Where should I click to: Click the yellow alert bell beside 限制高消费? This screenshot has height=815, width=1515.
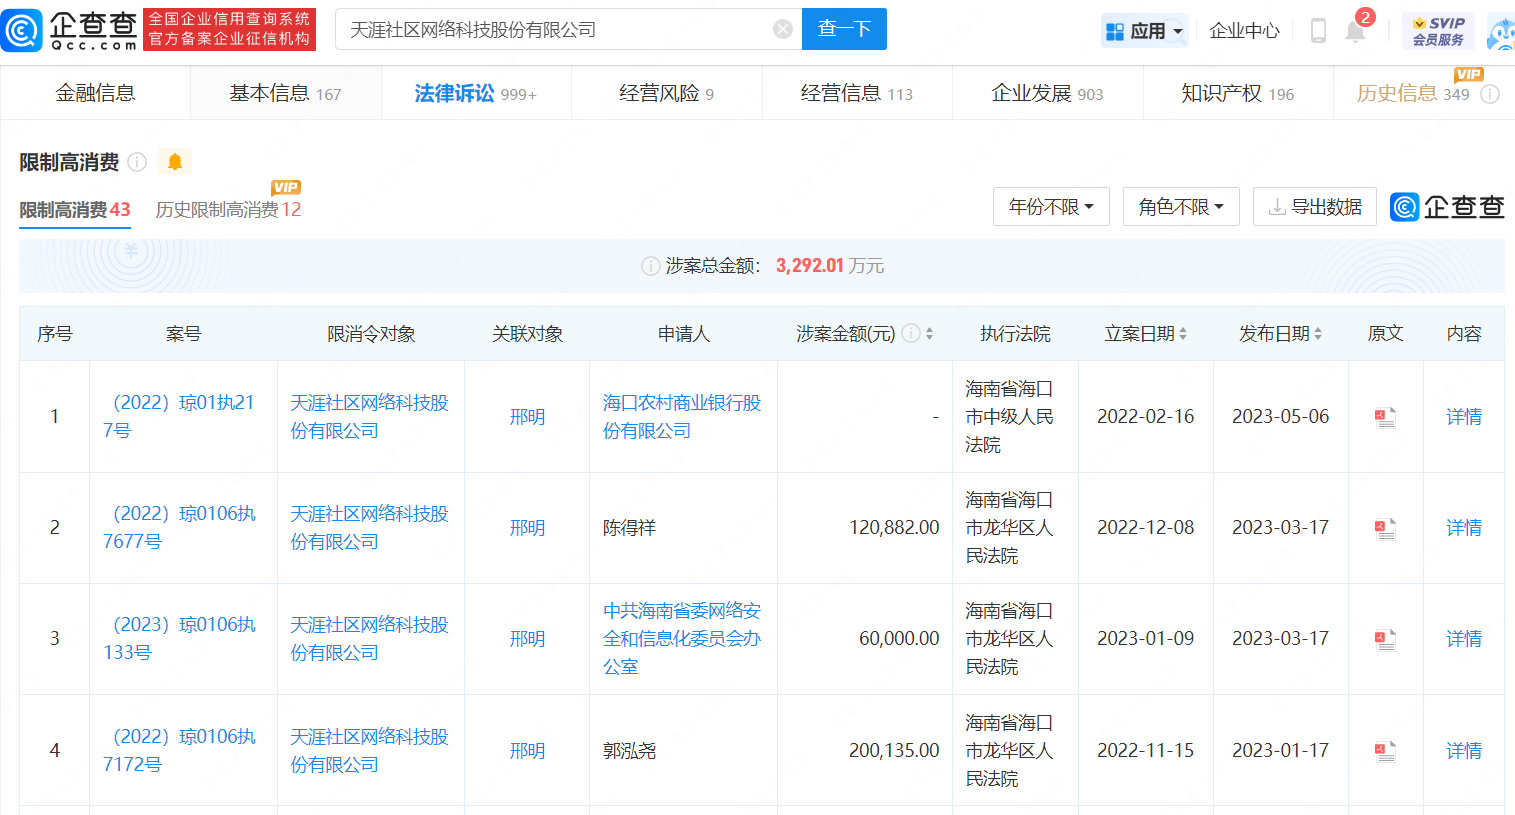(175, 162)
